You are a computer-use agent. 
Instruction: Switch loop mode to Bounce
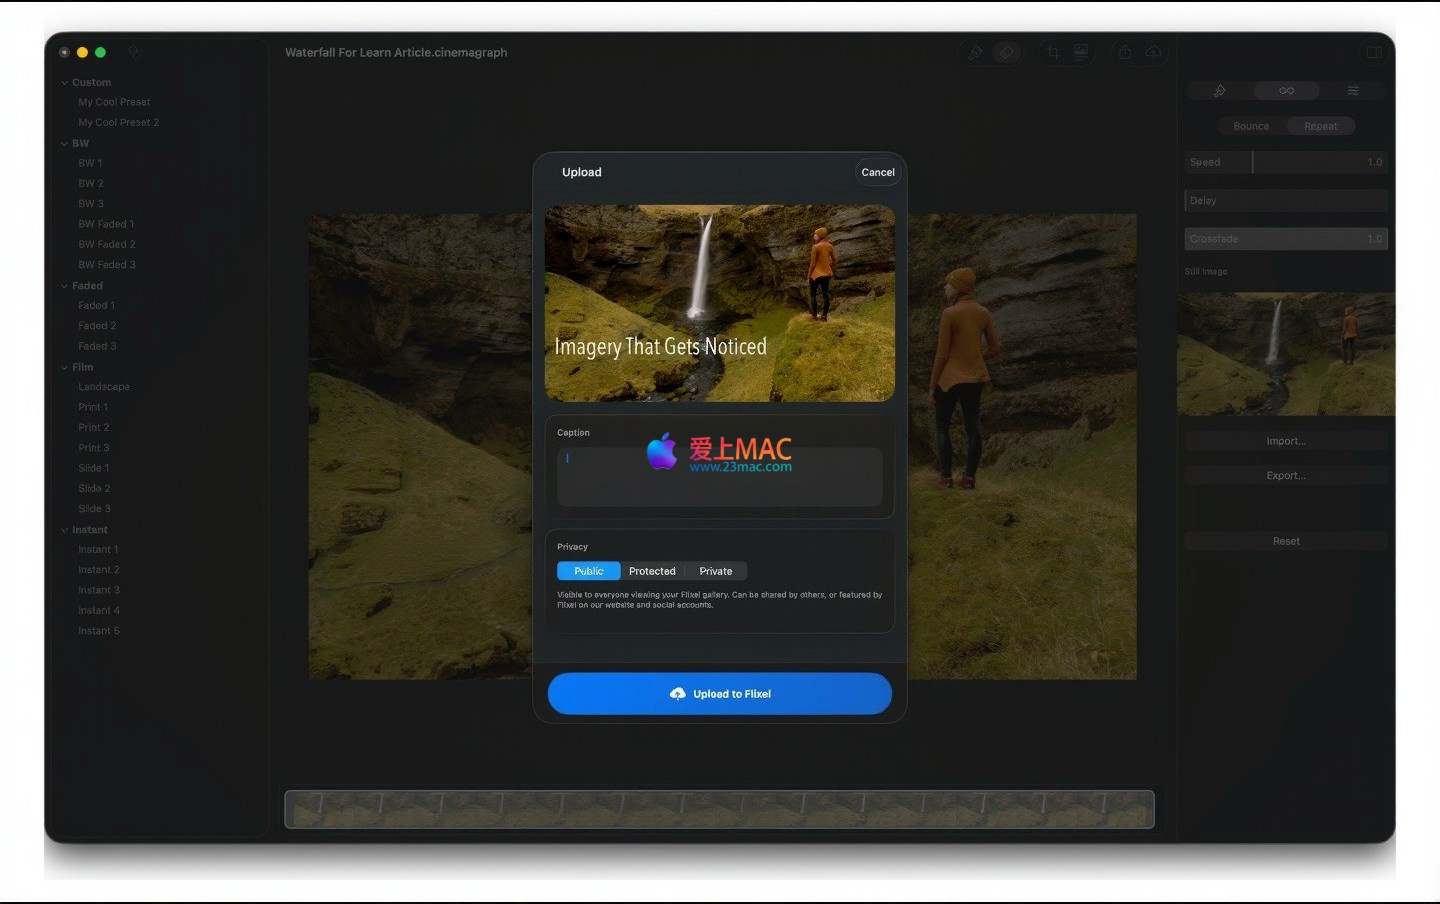click(x=1251, y=126)
